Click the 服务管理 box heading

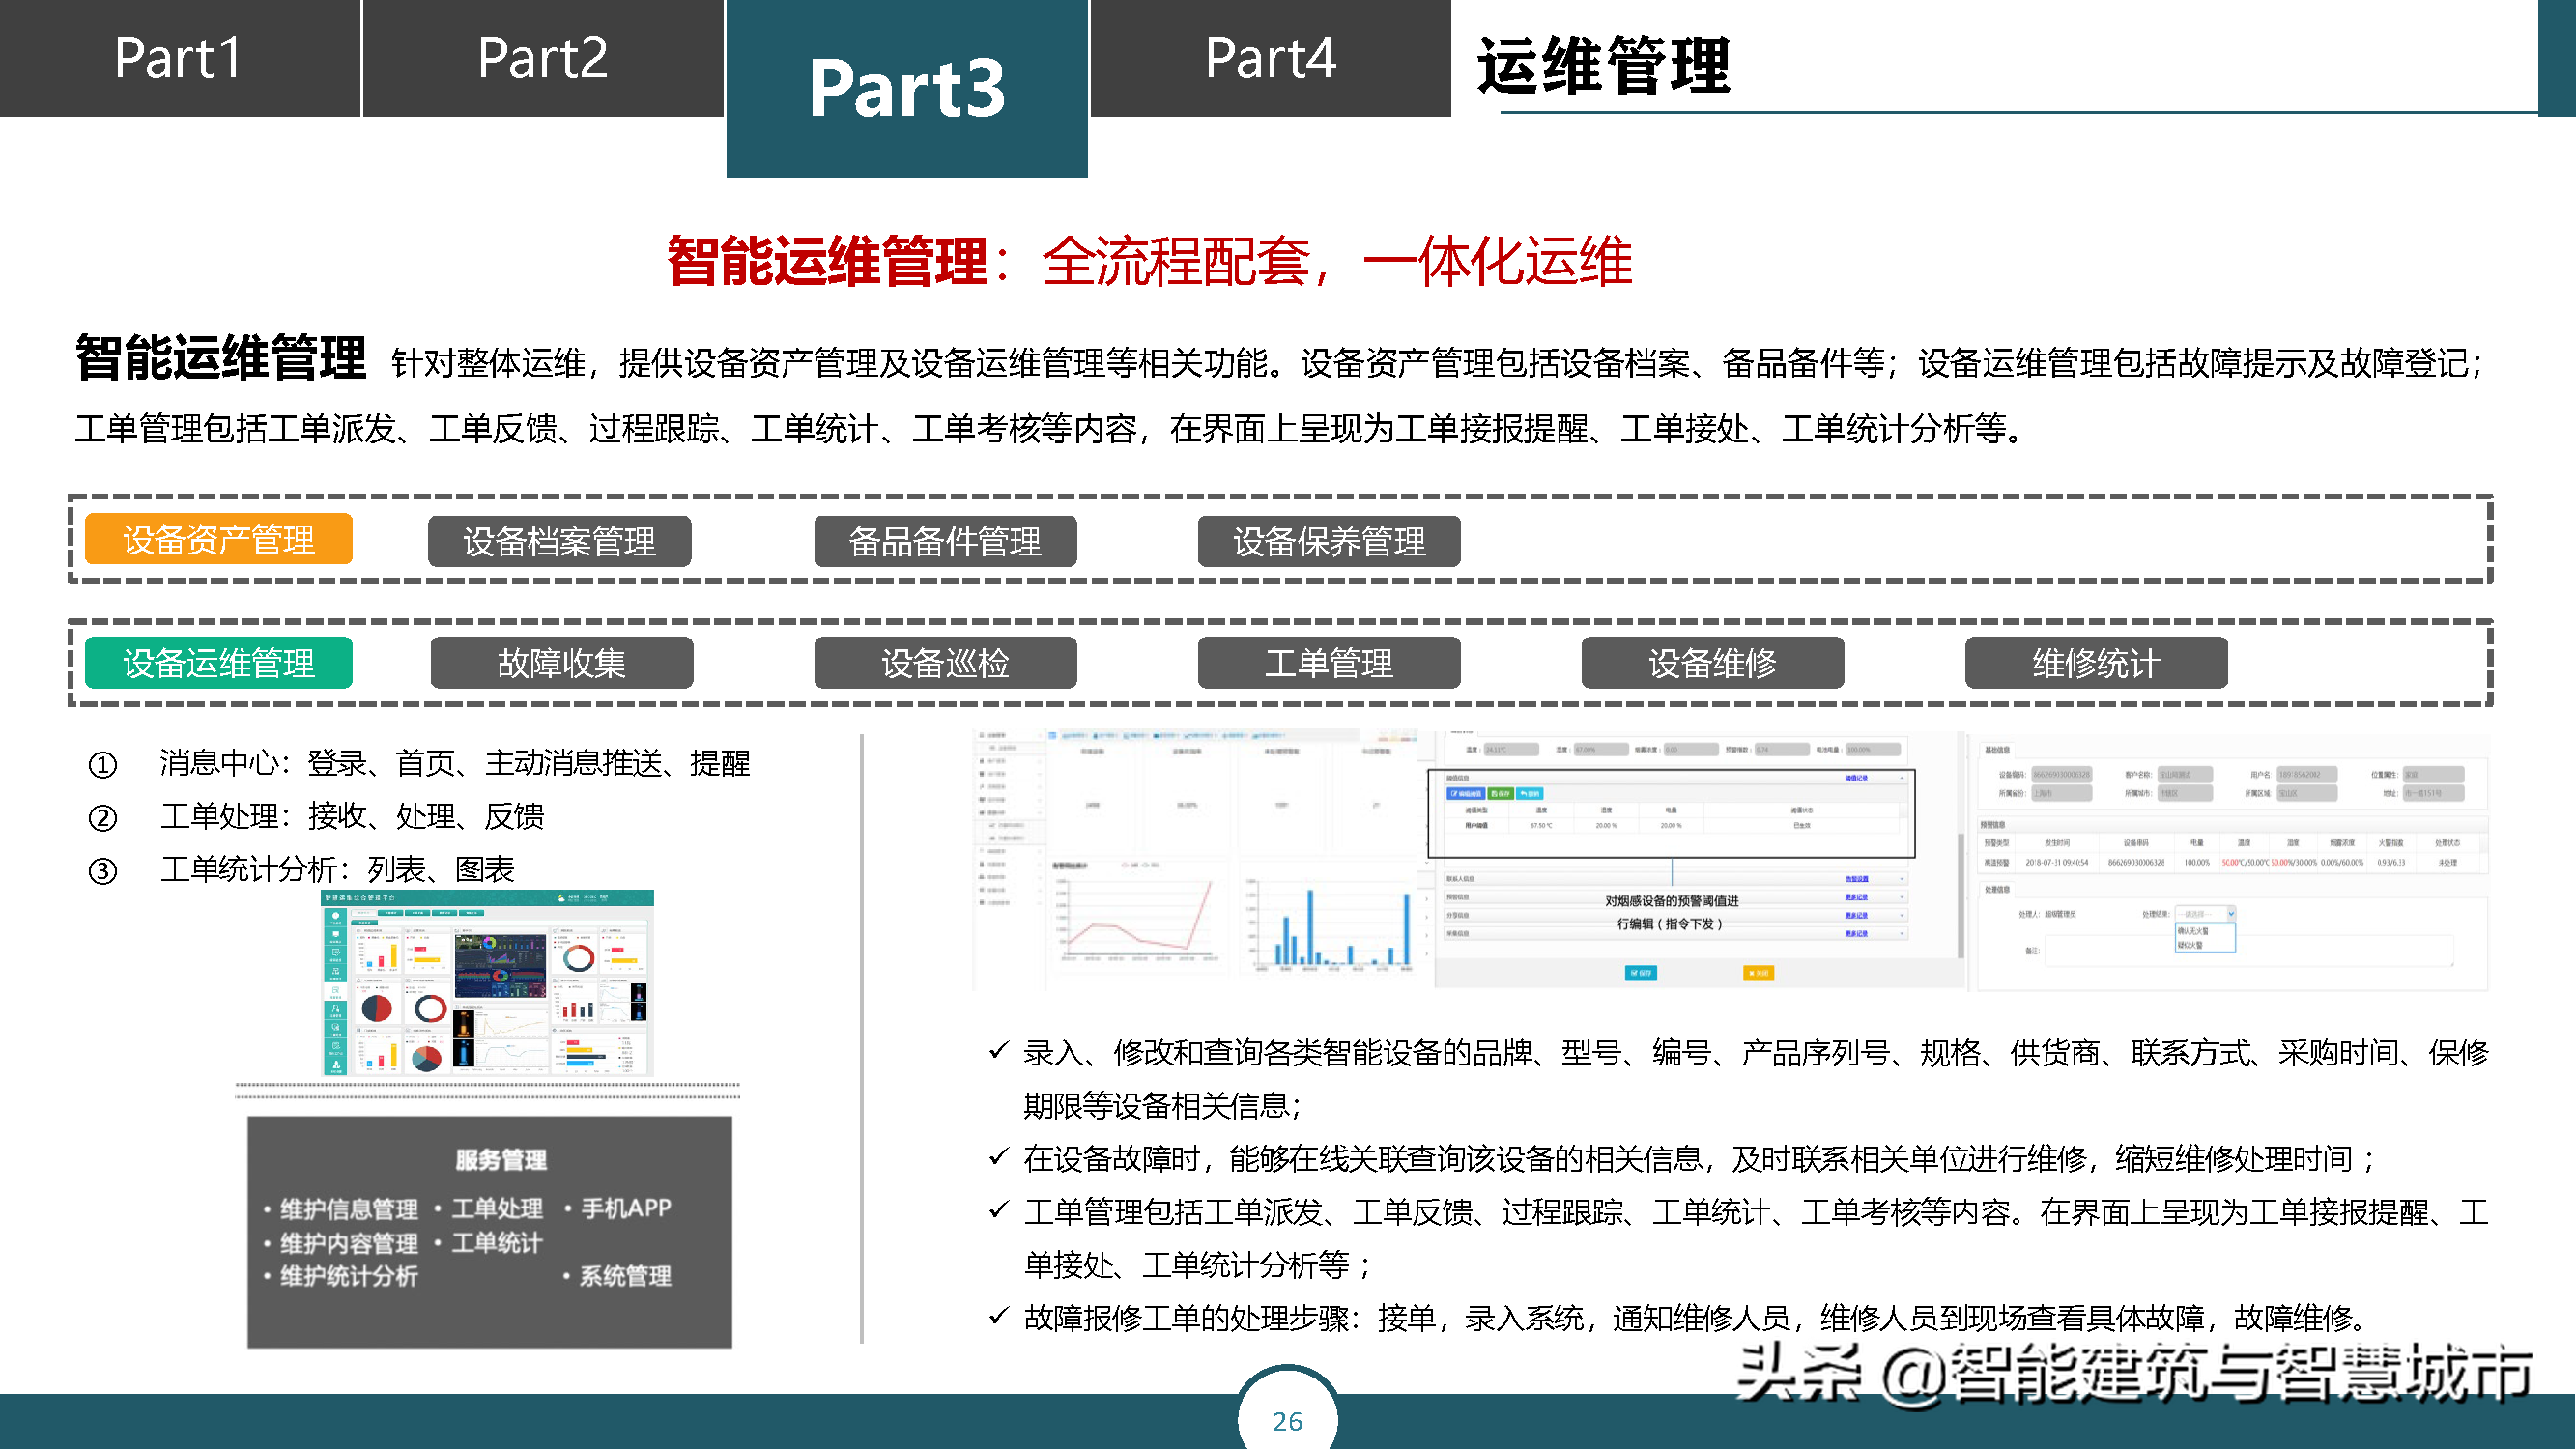(x=501, y=1160)
